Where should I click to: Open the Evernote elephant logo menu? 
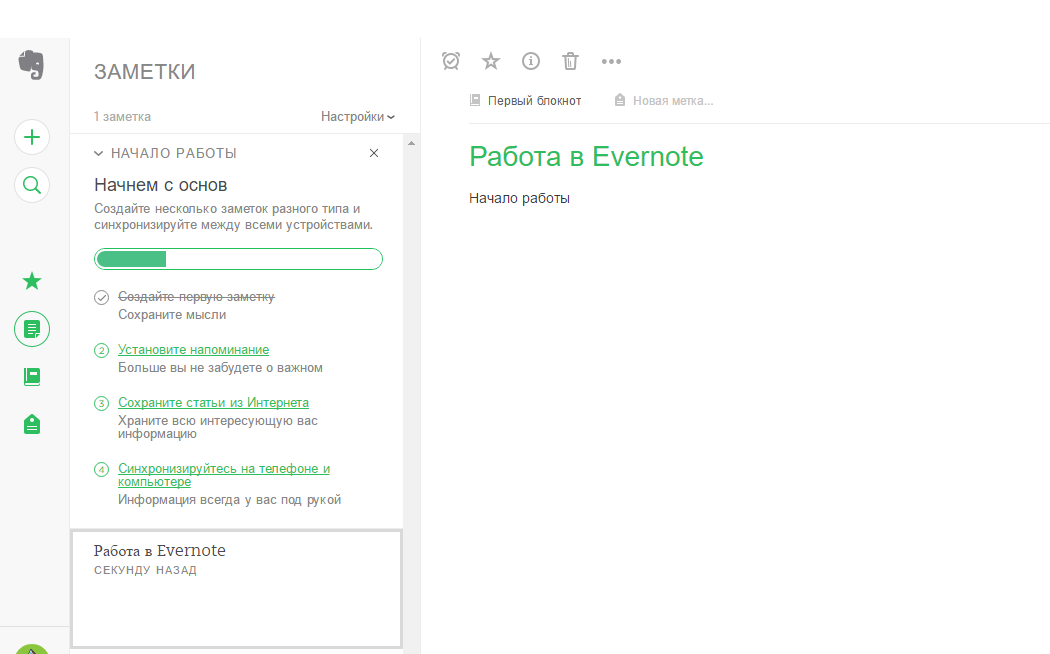click(x=31, y=64)
